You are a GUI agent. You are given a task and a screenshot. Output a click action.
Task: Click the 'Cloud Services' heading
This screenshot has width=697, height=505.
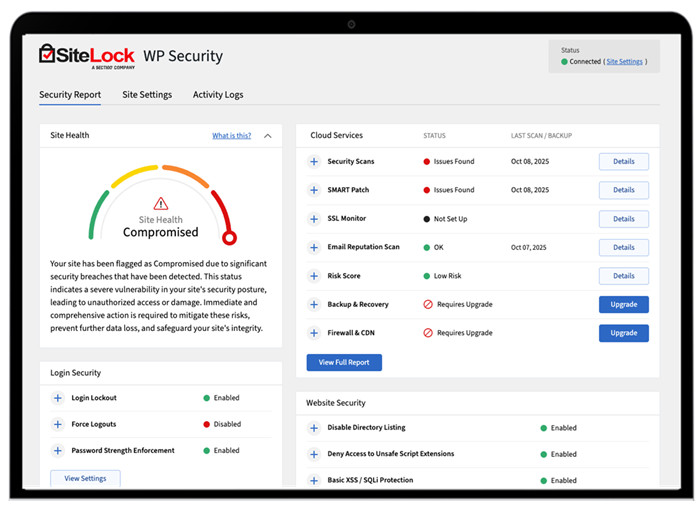click(x=336, y=135)
